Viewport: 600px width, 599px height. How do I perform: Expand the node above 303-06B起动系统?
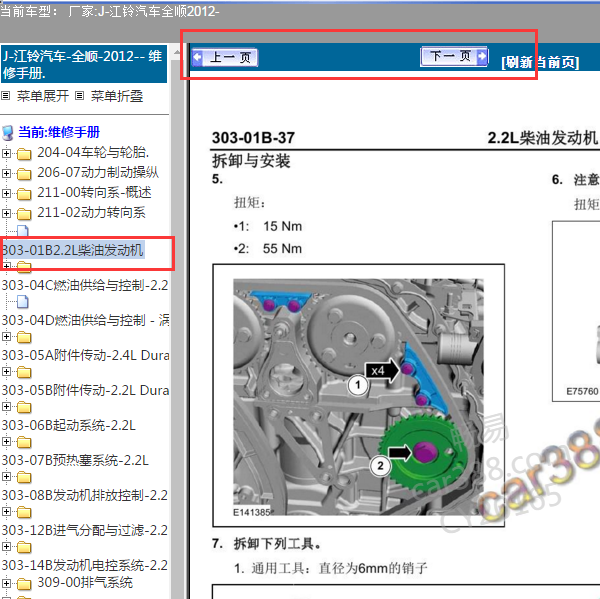pyautogui.click(x=6, y=406)
